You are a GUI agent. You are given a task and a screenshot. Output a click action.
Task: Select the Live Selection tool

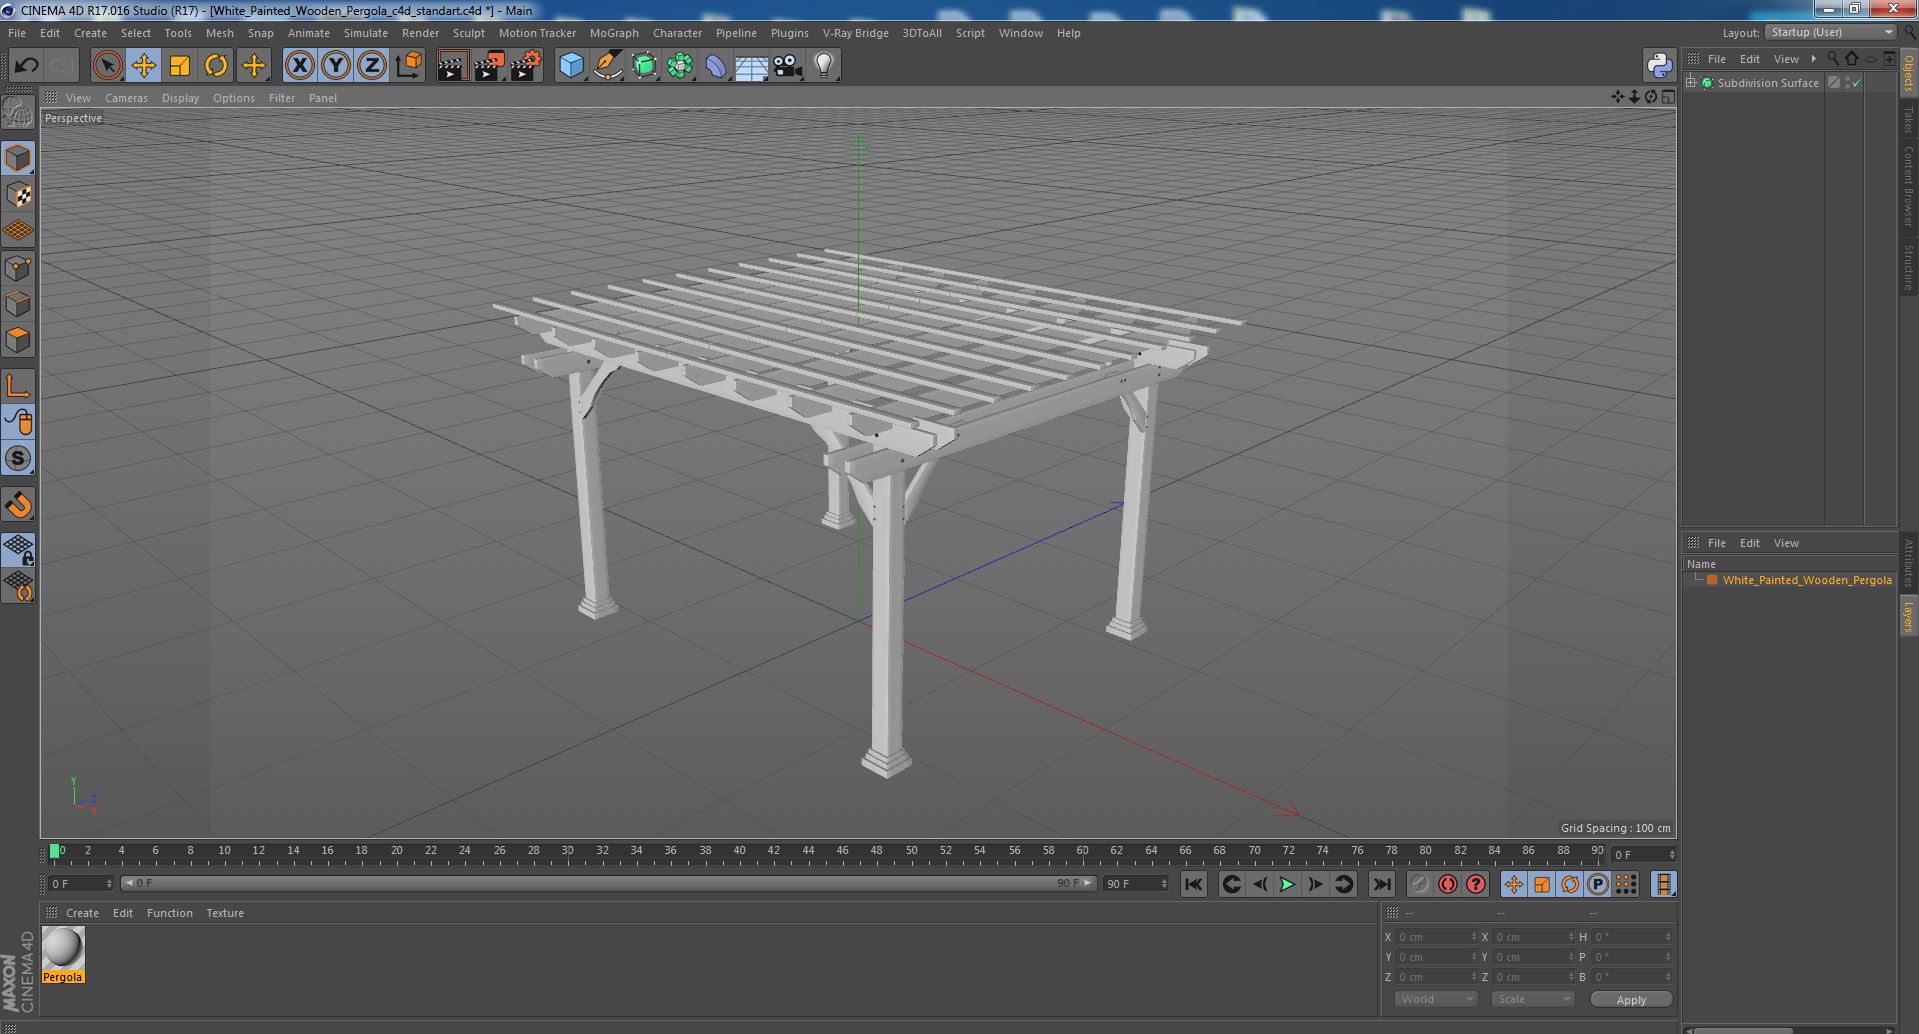click(107, 66)
